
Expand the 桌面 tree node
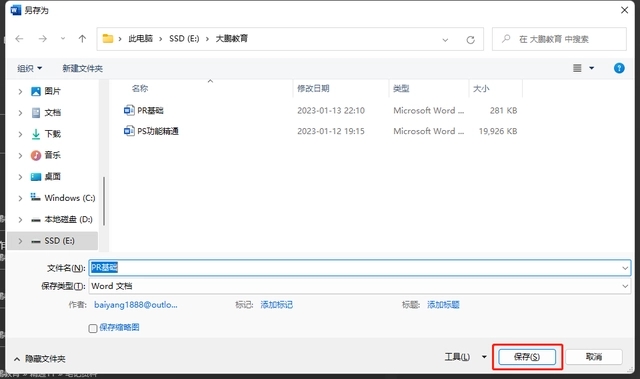[x=20, y=177]
